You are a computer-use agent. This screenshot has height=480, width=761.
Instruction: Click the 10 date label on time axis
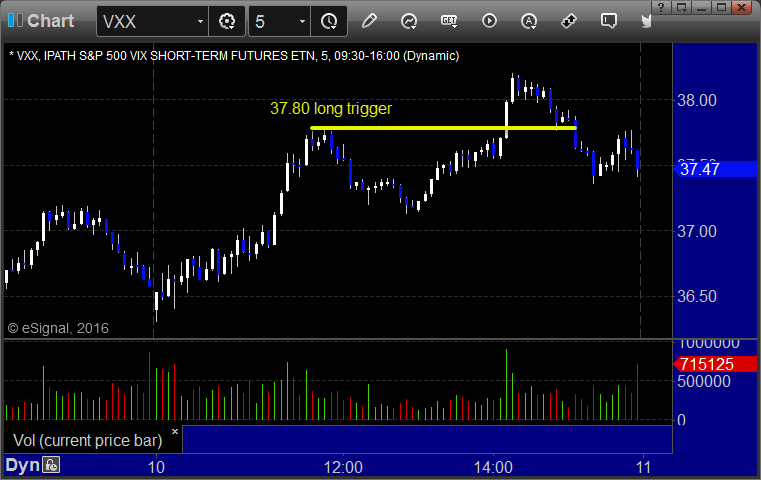click(156, 467)
